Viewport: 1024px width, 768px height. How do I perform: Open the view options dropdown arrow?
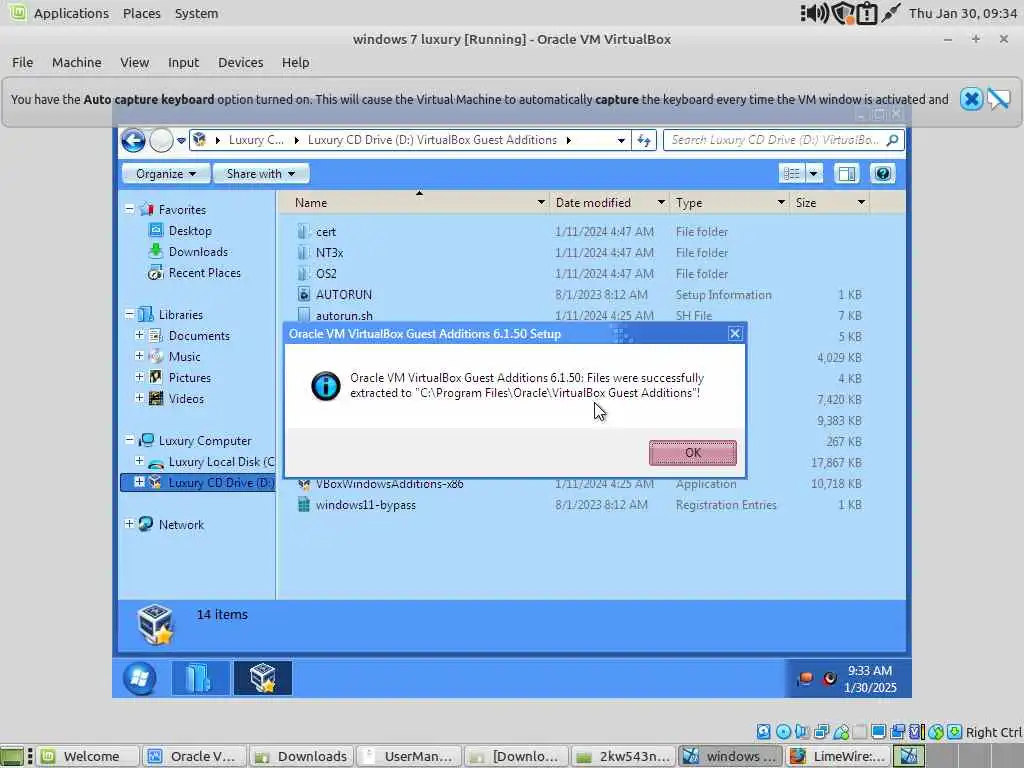point(814,174)
